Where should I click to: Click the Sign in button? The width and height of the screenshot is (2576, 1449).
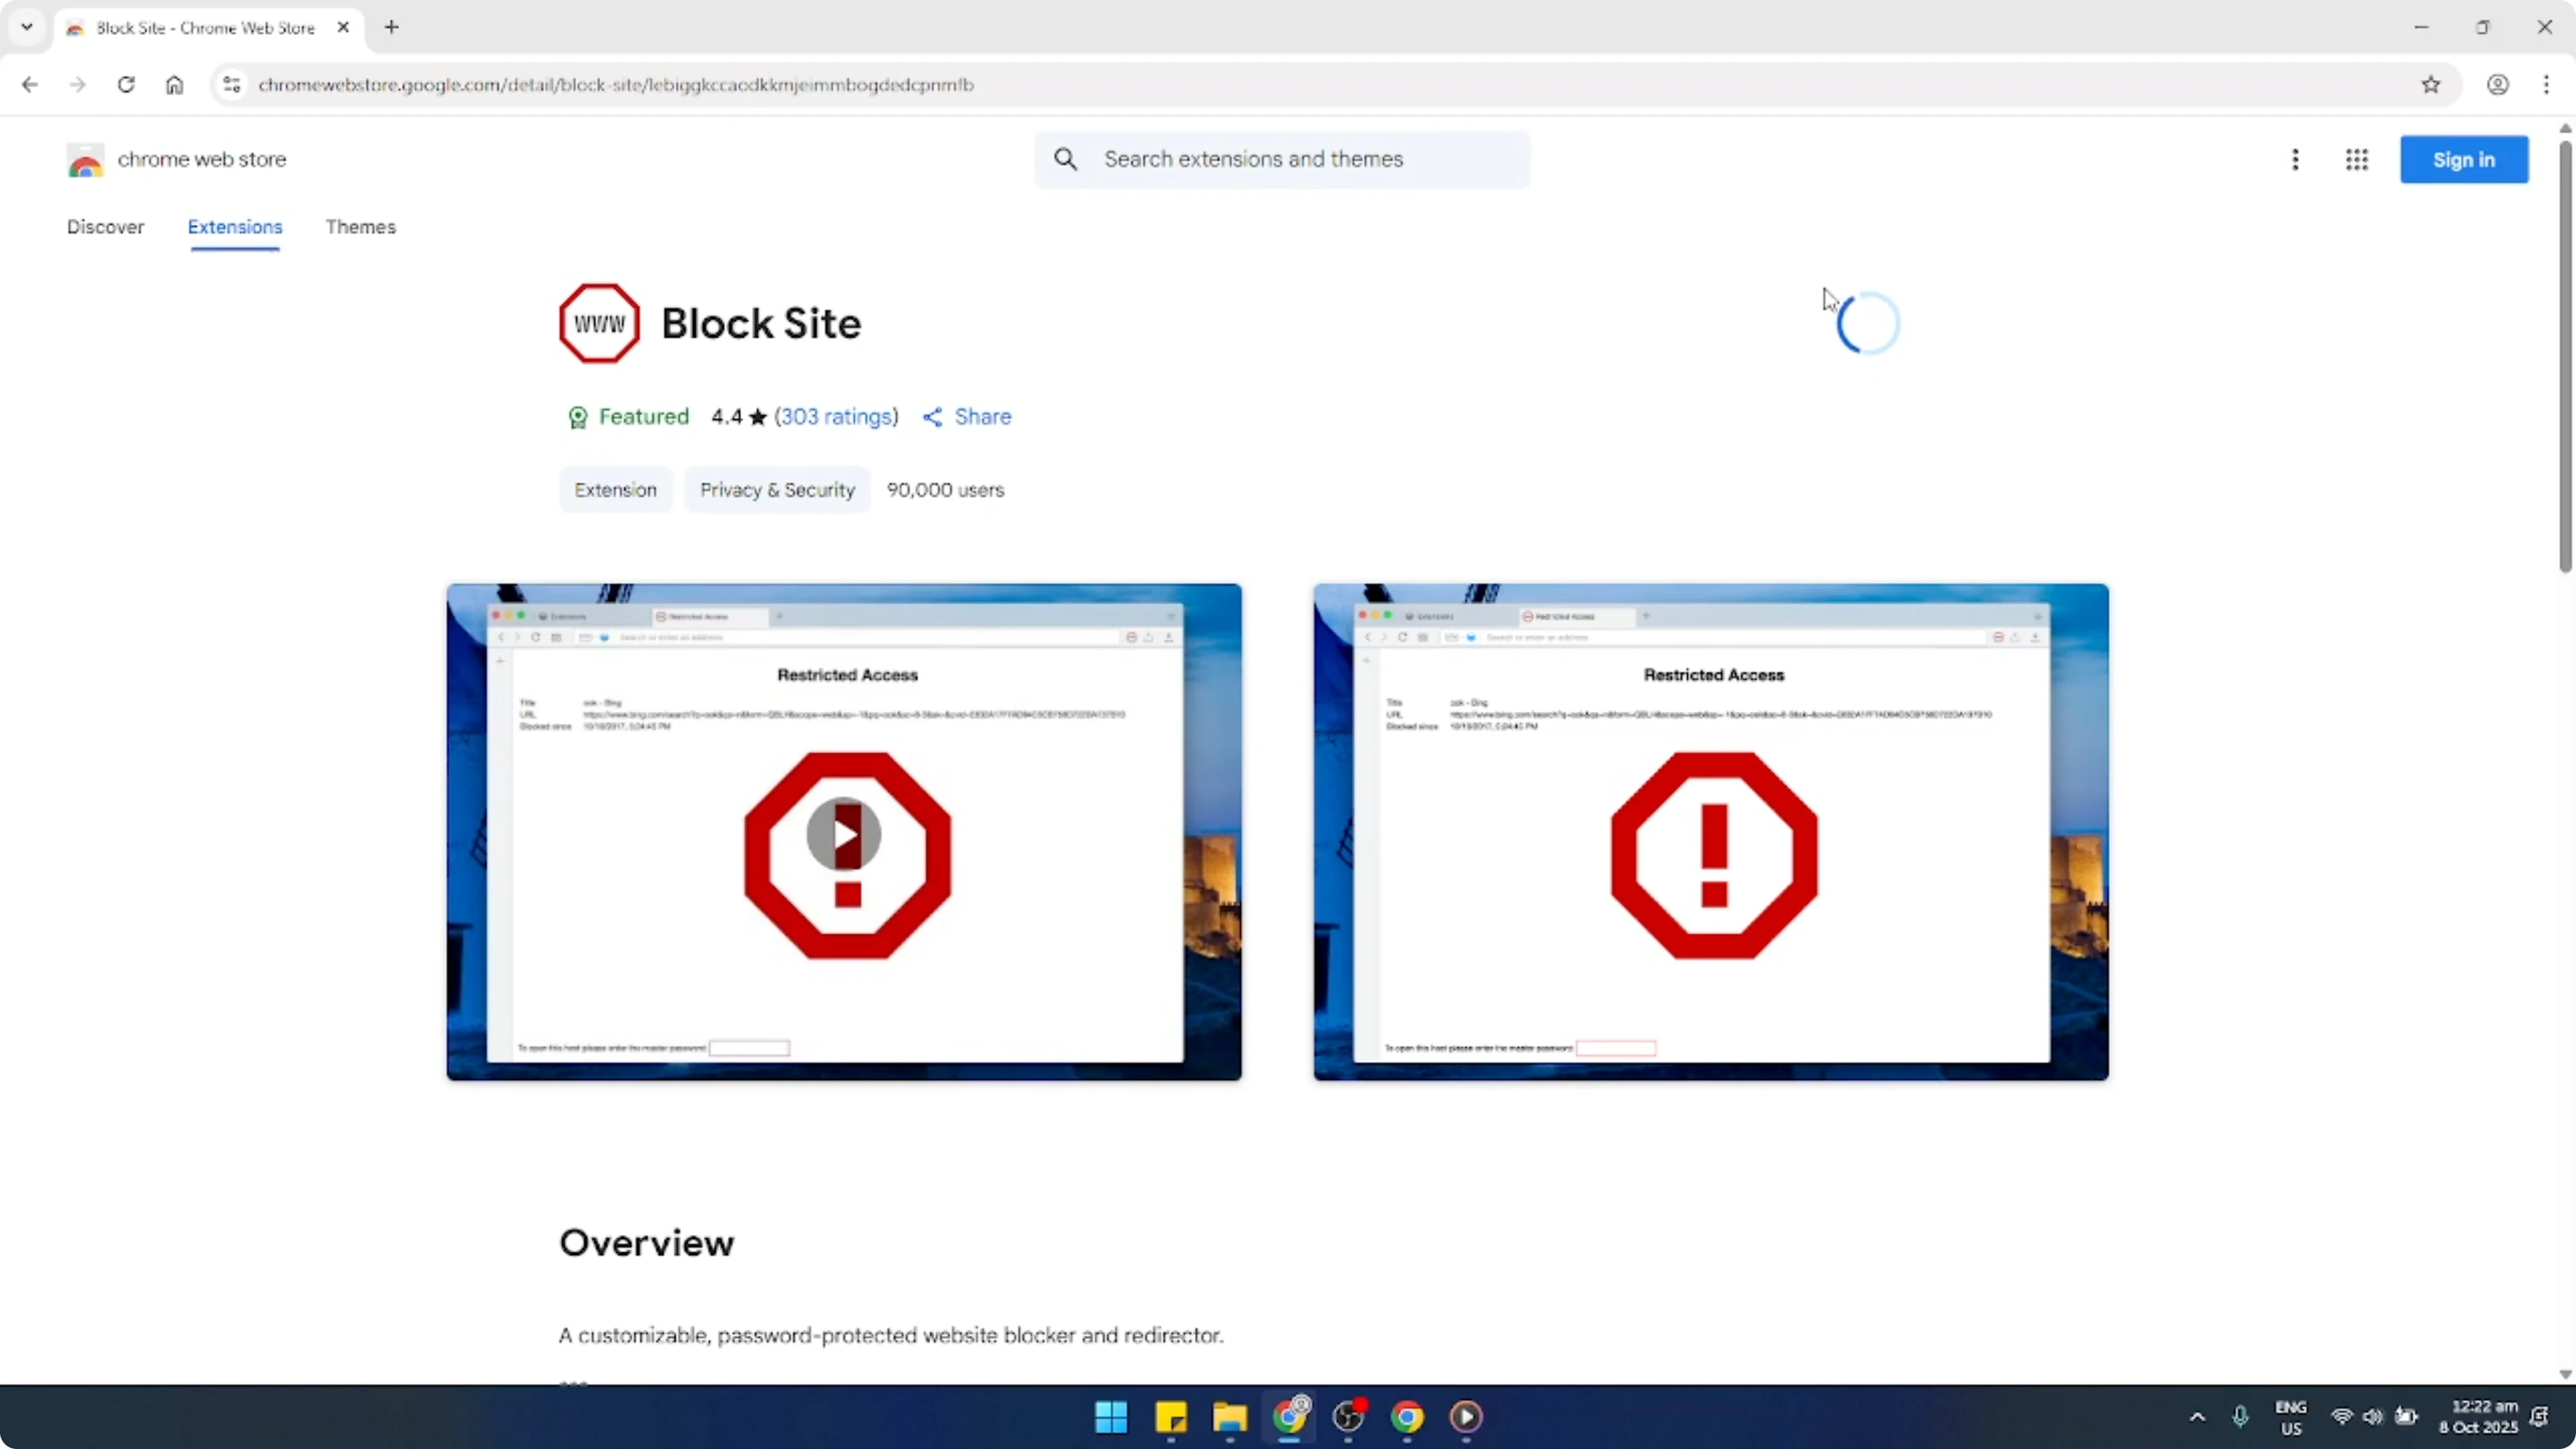2464,160
